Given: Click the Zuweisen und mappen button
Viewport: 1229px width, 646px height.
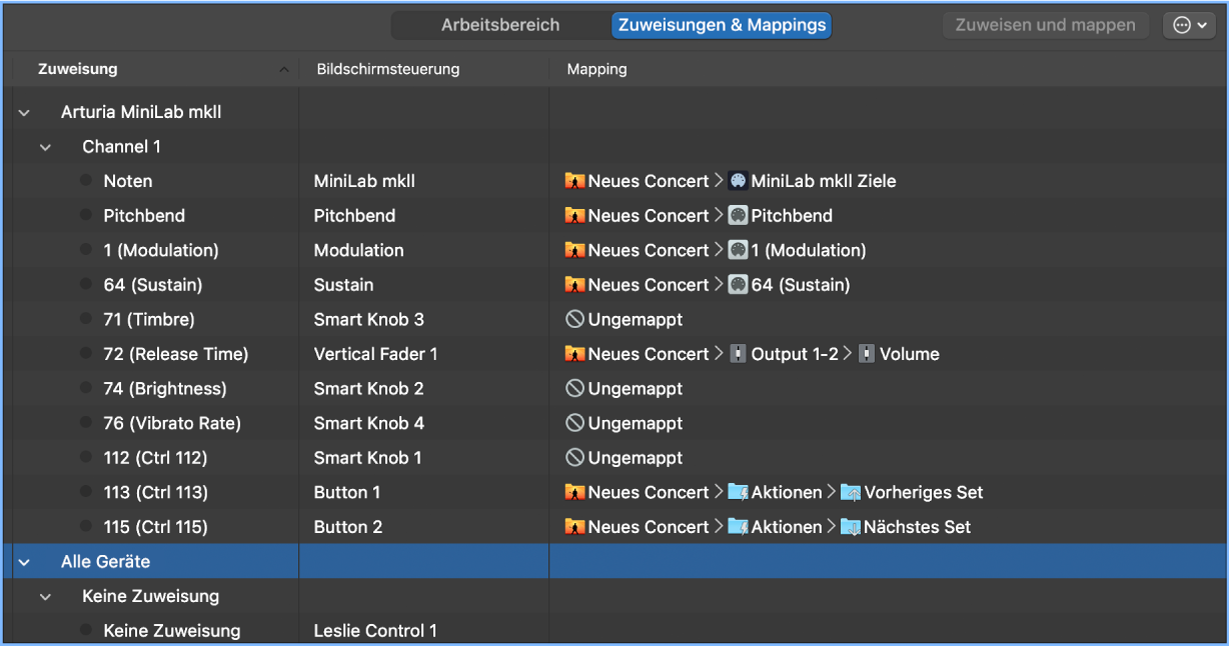Looking at the screenshot, I should click(1045, 24).
